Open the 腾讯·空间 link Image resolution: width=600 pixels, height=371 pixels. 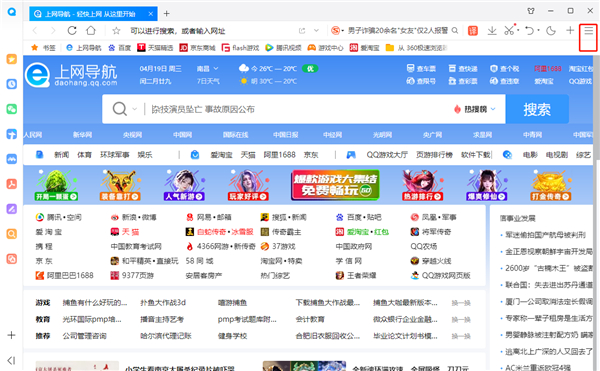point(59,217)
